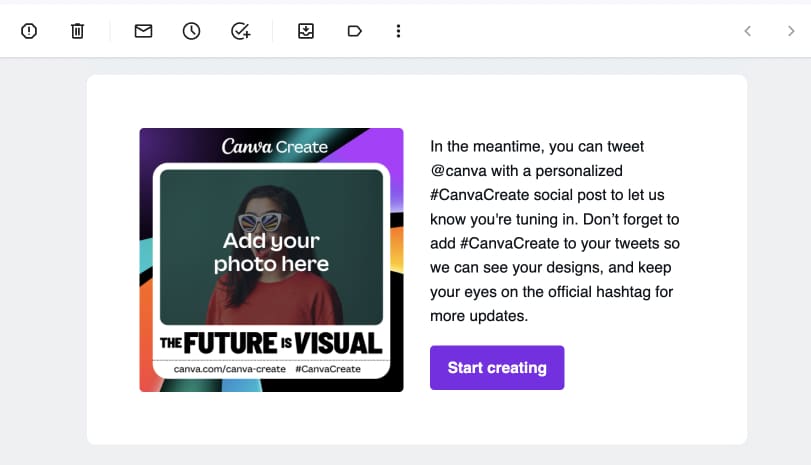Go to older email arrow
This screenshot has height=465, width=811.
click(791, 31)
